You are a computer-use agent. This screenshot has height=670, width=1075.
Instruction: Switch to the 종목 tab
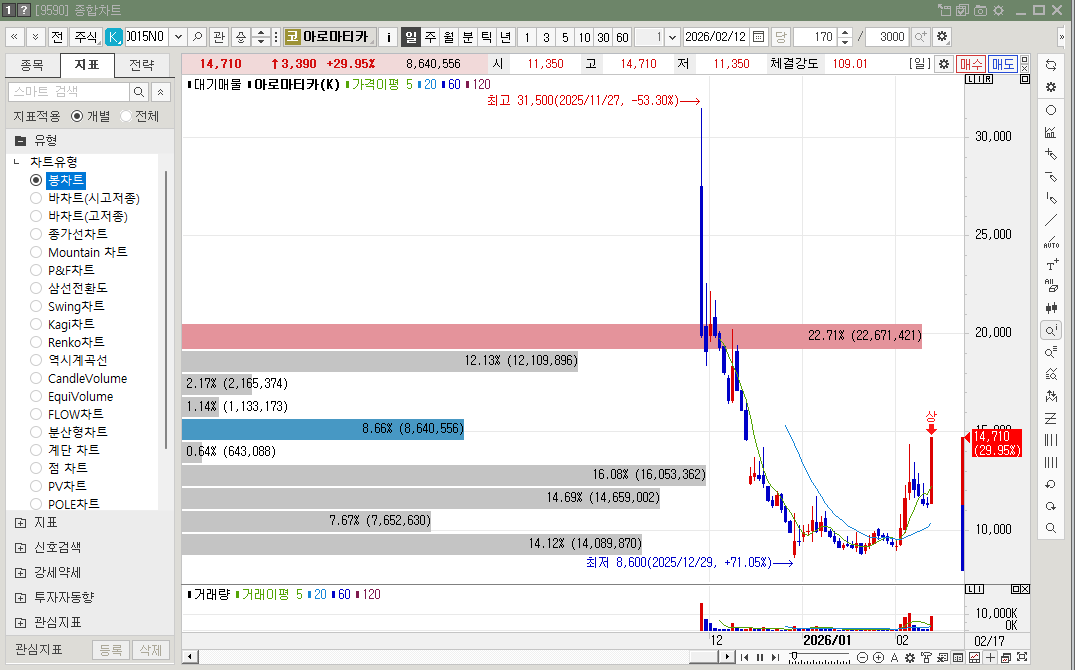(32, 65)
